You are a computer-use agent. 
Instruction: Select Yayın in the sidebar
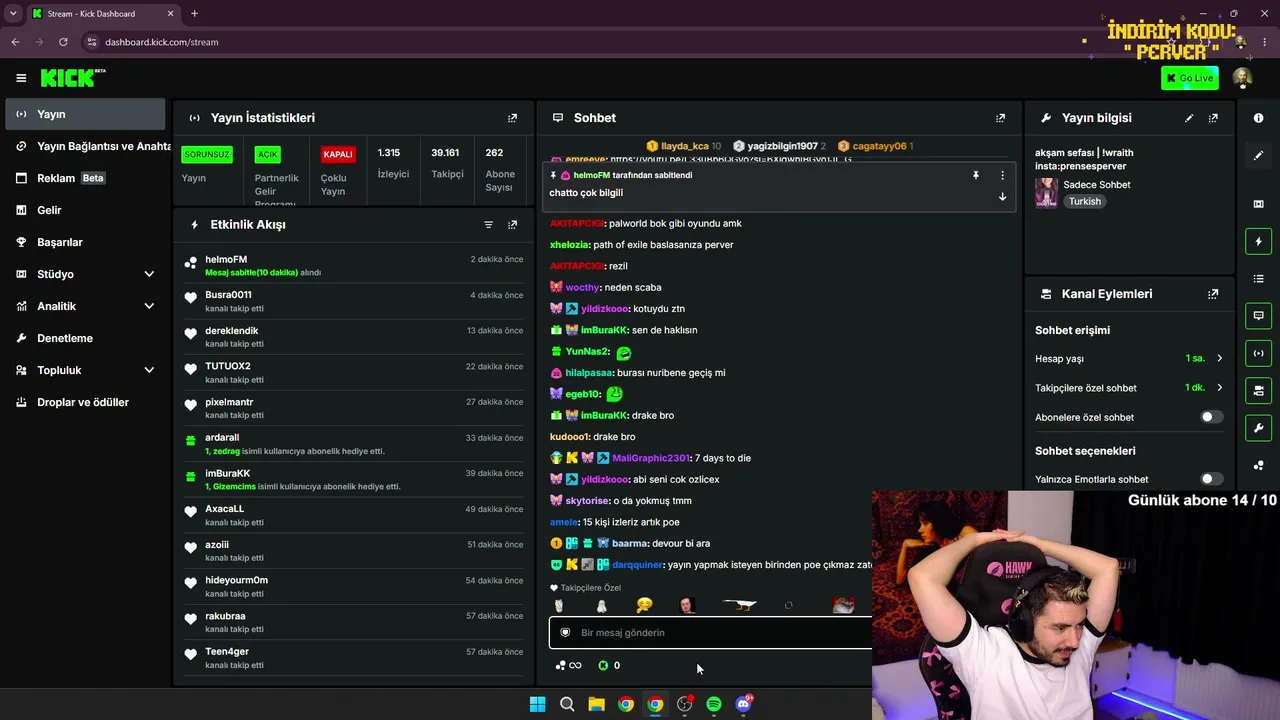(x=85, y=114)
